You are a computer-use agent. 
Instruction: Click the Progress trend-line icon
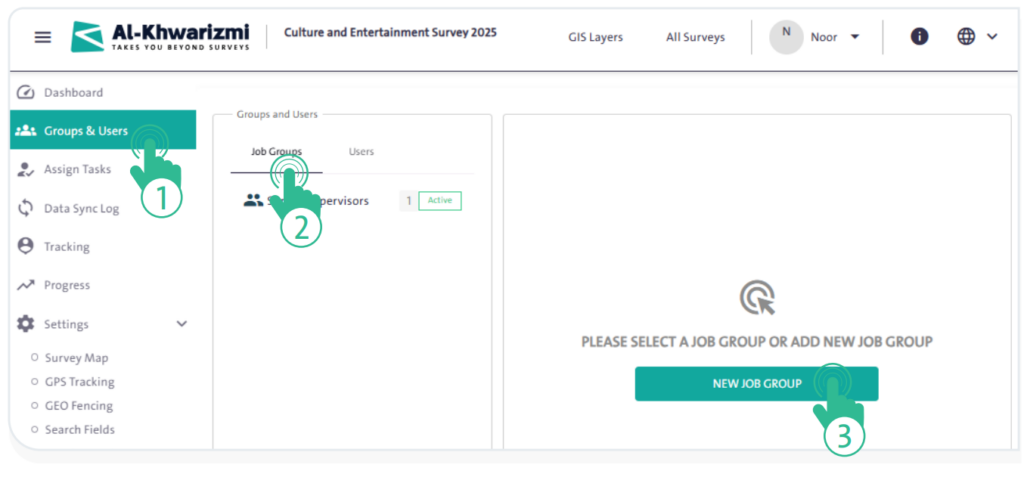[27, 286]
